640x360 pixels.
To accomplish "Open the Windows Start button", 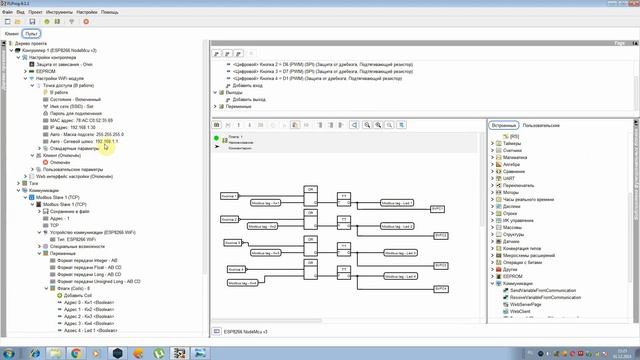I will 8,353.
